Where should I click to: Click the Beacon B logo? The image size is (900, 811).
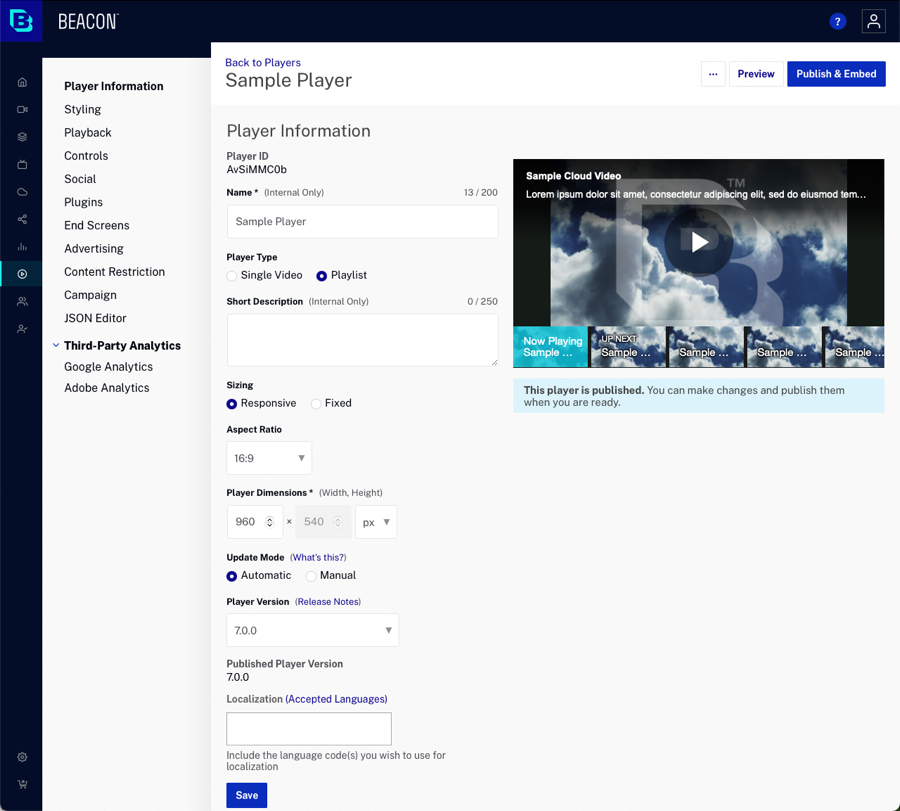pyautogui.click(x=21, y=21)
